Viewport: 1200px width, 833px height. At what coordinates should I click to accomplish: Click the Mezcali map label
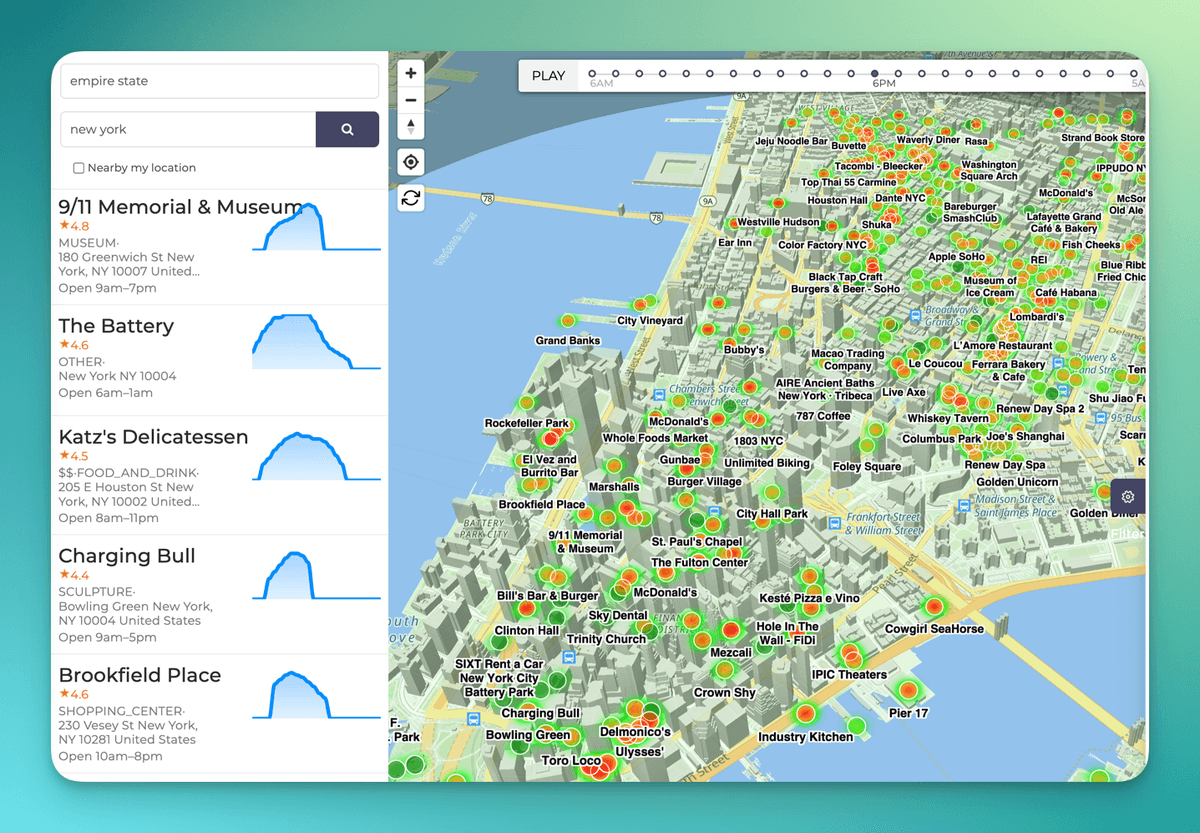pyautogui.click(x=730, y=652)
